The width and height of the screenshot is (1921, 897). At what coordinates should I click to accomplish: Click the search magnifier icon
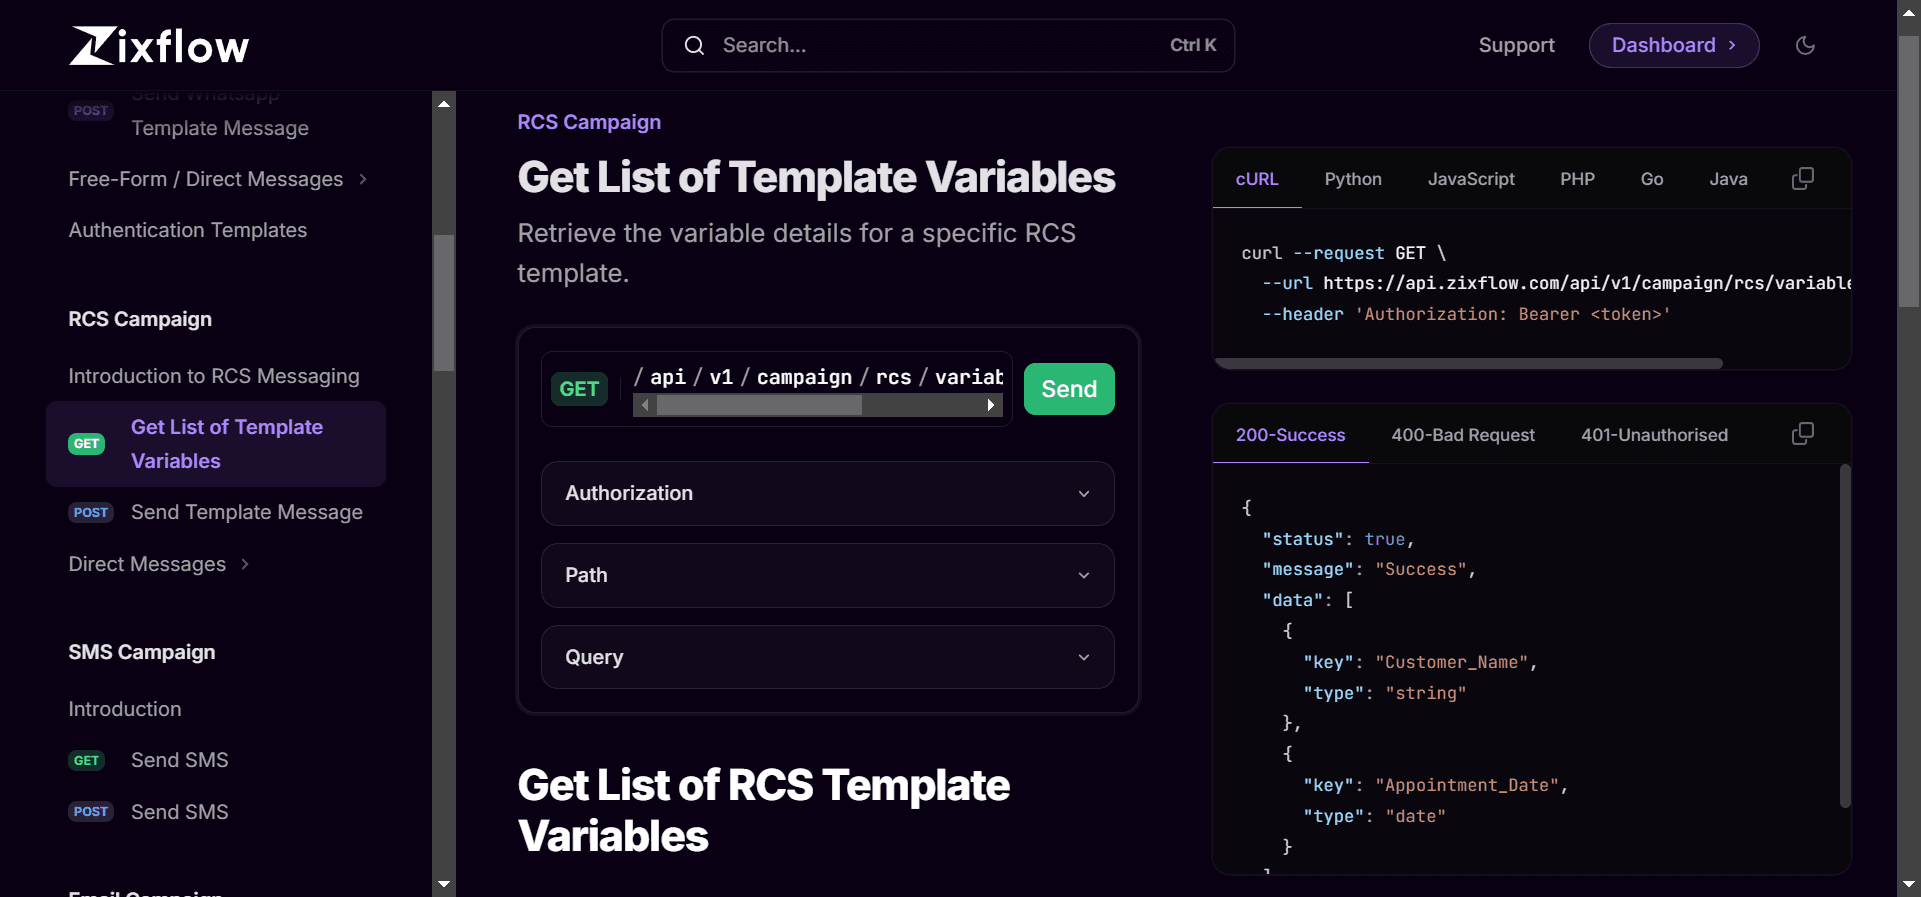[694, 46]
